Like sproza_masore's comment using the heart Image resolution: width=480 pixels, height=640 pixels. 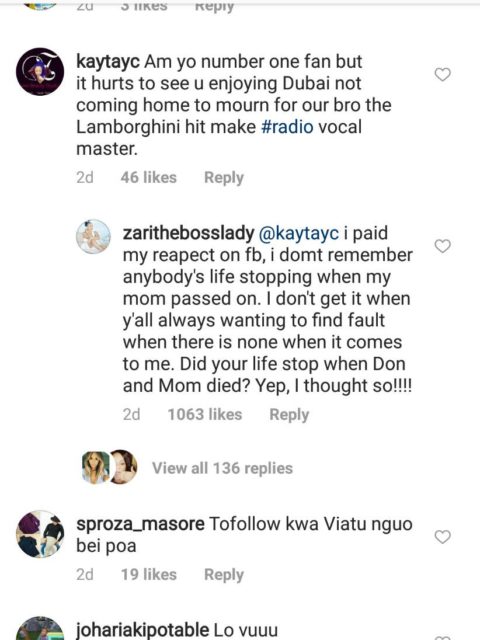point(442,537)
